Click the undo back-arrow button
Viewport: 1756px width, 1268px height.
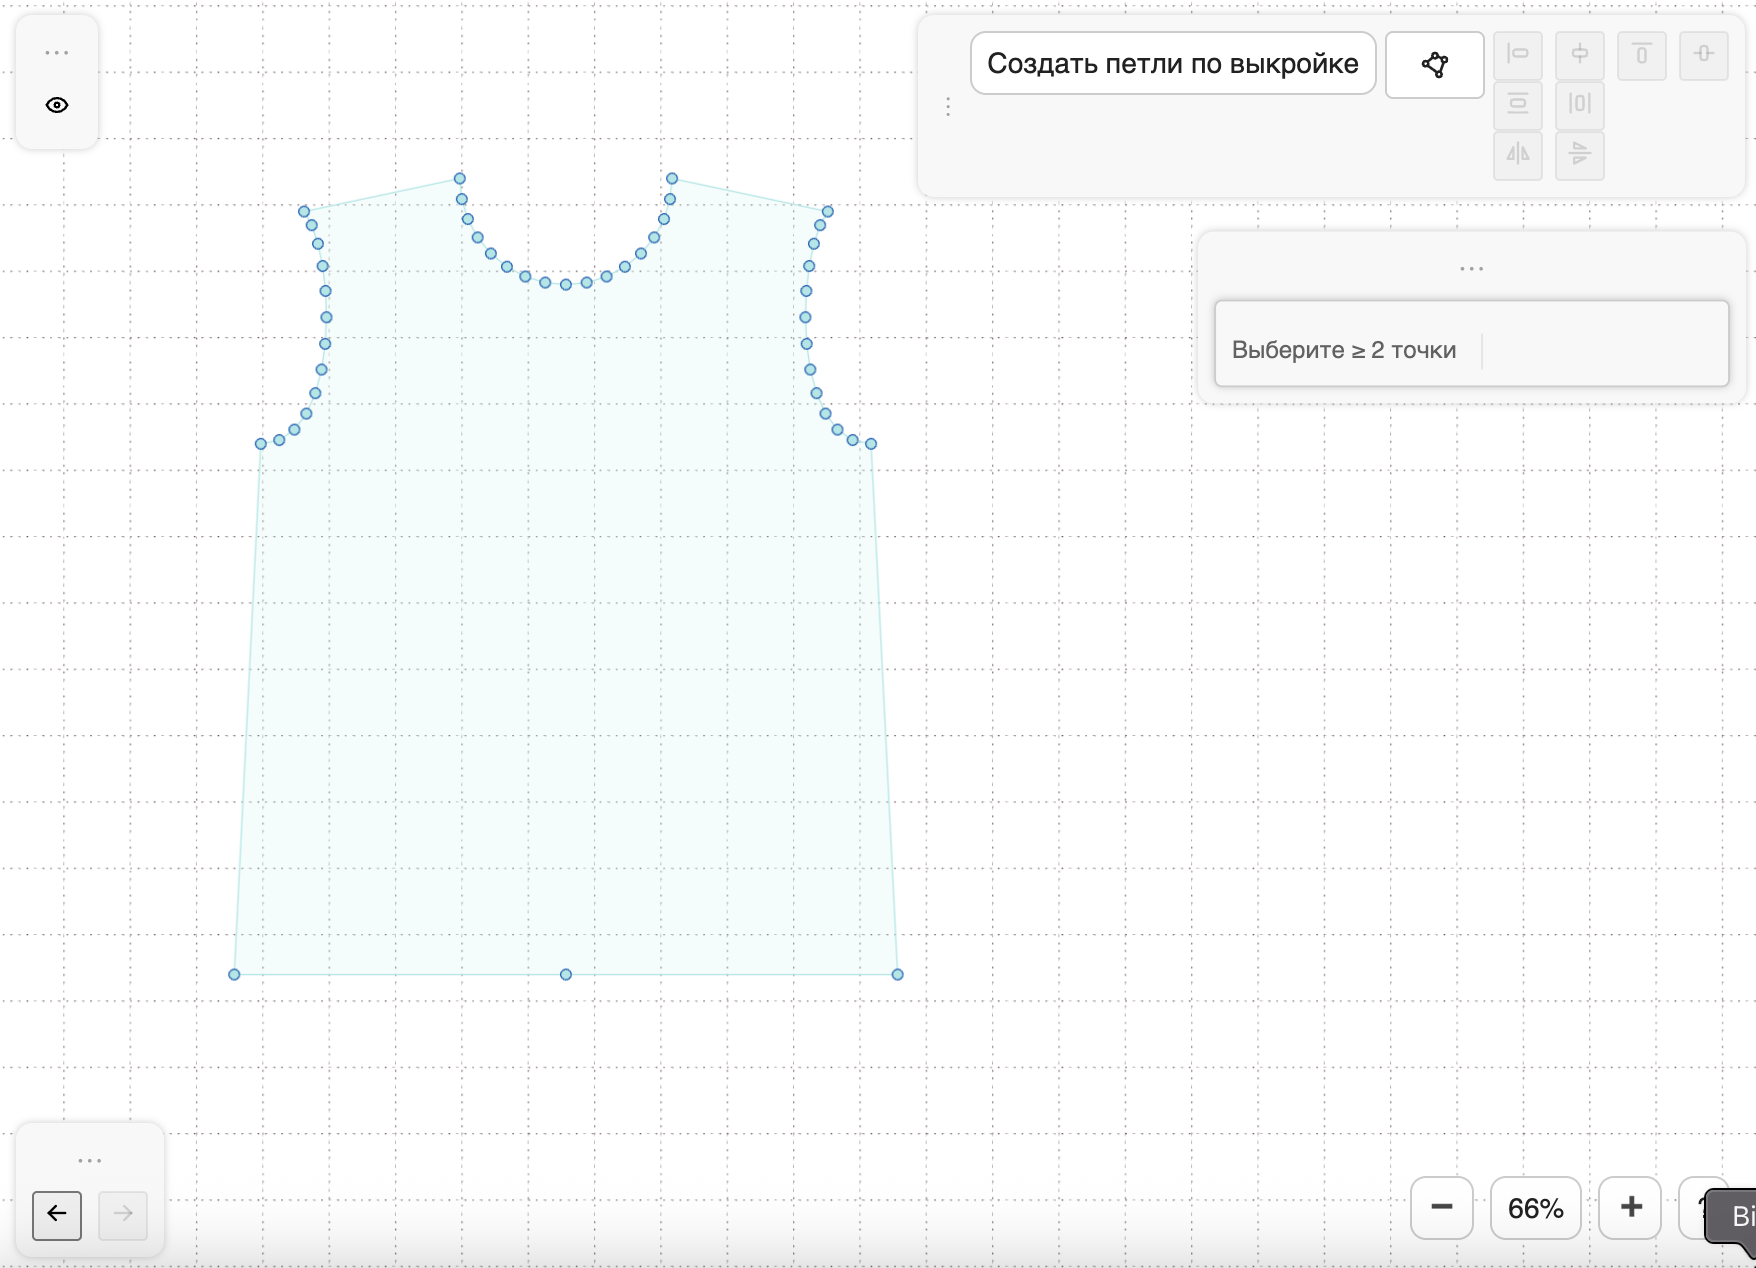pyautogui.click(x=57, y=1214)
